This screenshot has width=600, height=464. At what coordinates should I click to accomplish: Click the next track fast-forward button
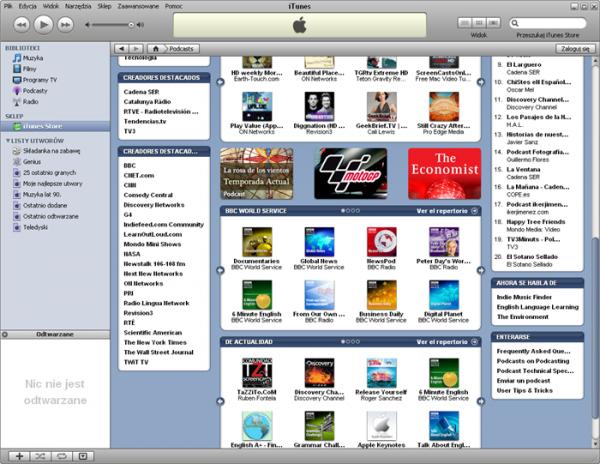[65, 25]
